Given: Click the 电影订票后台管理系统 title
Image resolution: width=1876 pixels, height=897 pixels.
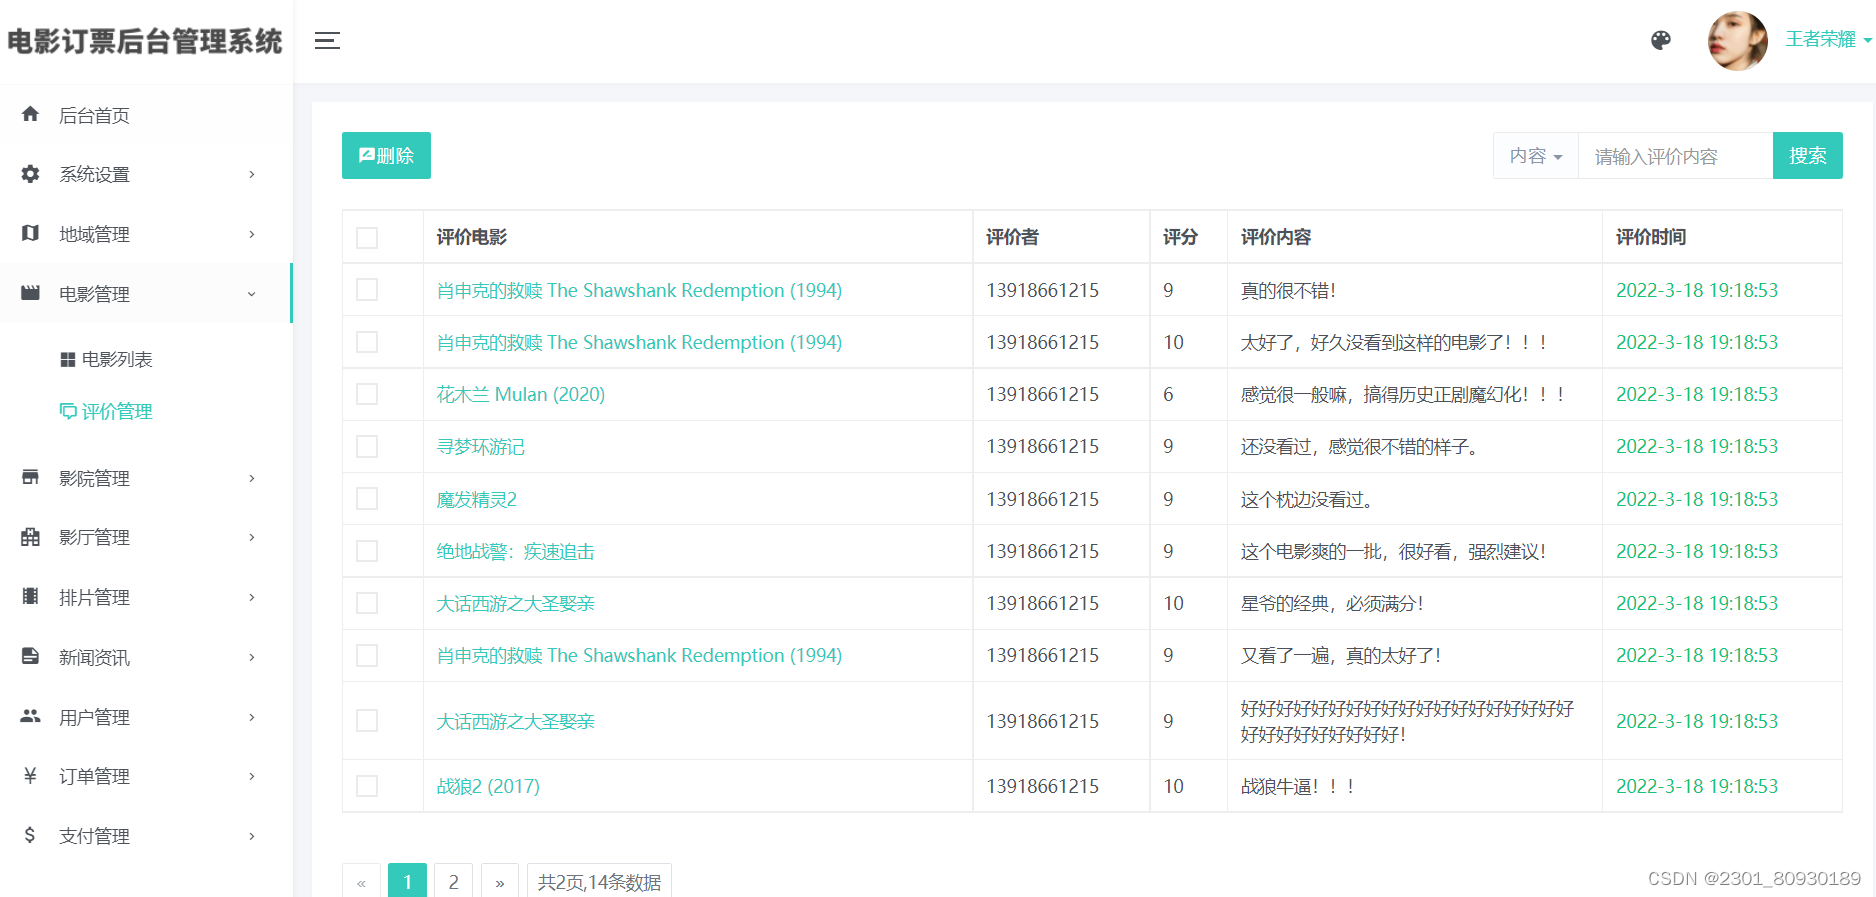Looking at the screenshot, I should 145,41.
